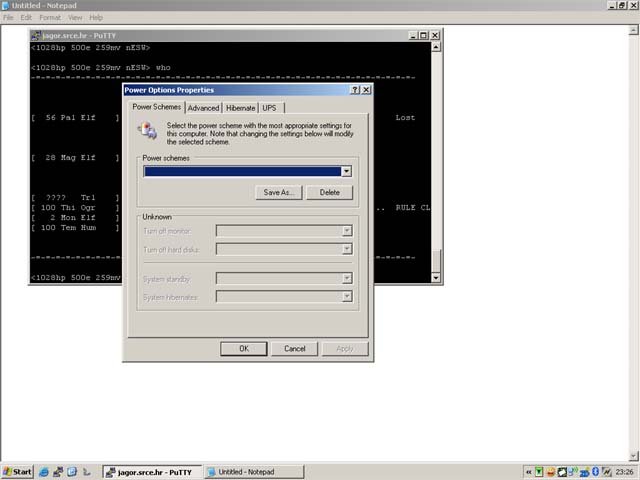Close the Power Options Properties dialog
The width and height of the screenshot is (640, 480).
coord(366,90)
